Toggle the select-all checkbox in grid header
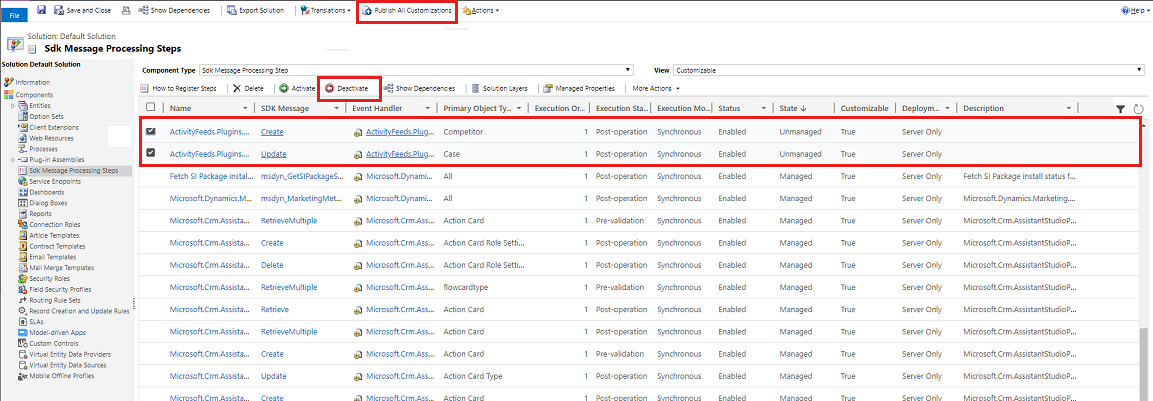The image size is (1153, 401). (151, 108)
